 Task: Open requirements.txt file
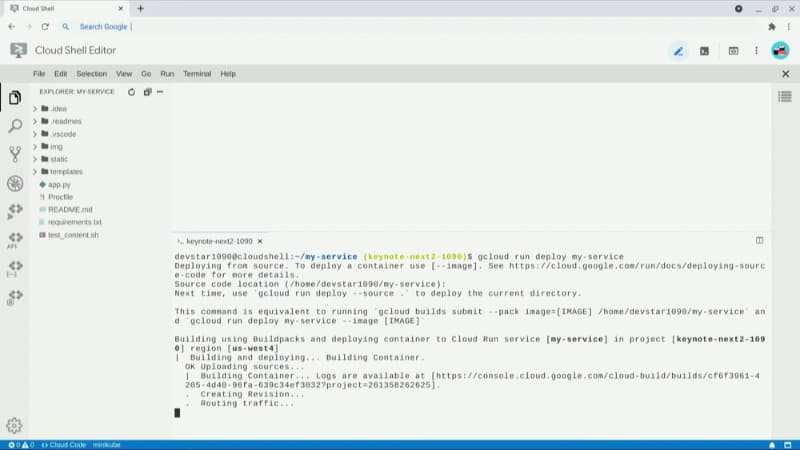click(74, 222)
